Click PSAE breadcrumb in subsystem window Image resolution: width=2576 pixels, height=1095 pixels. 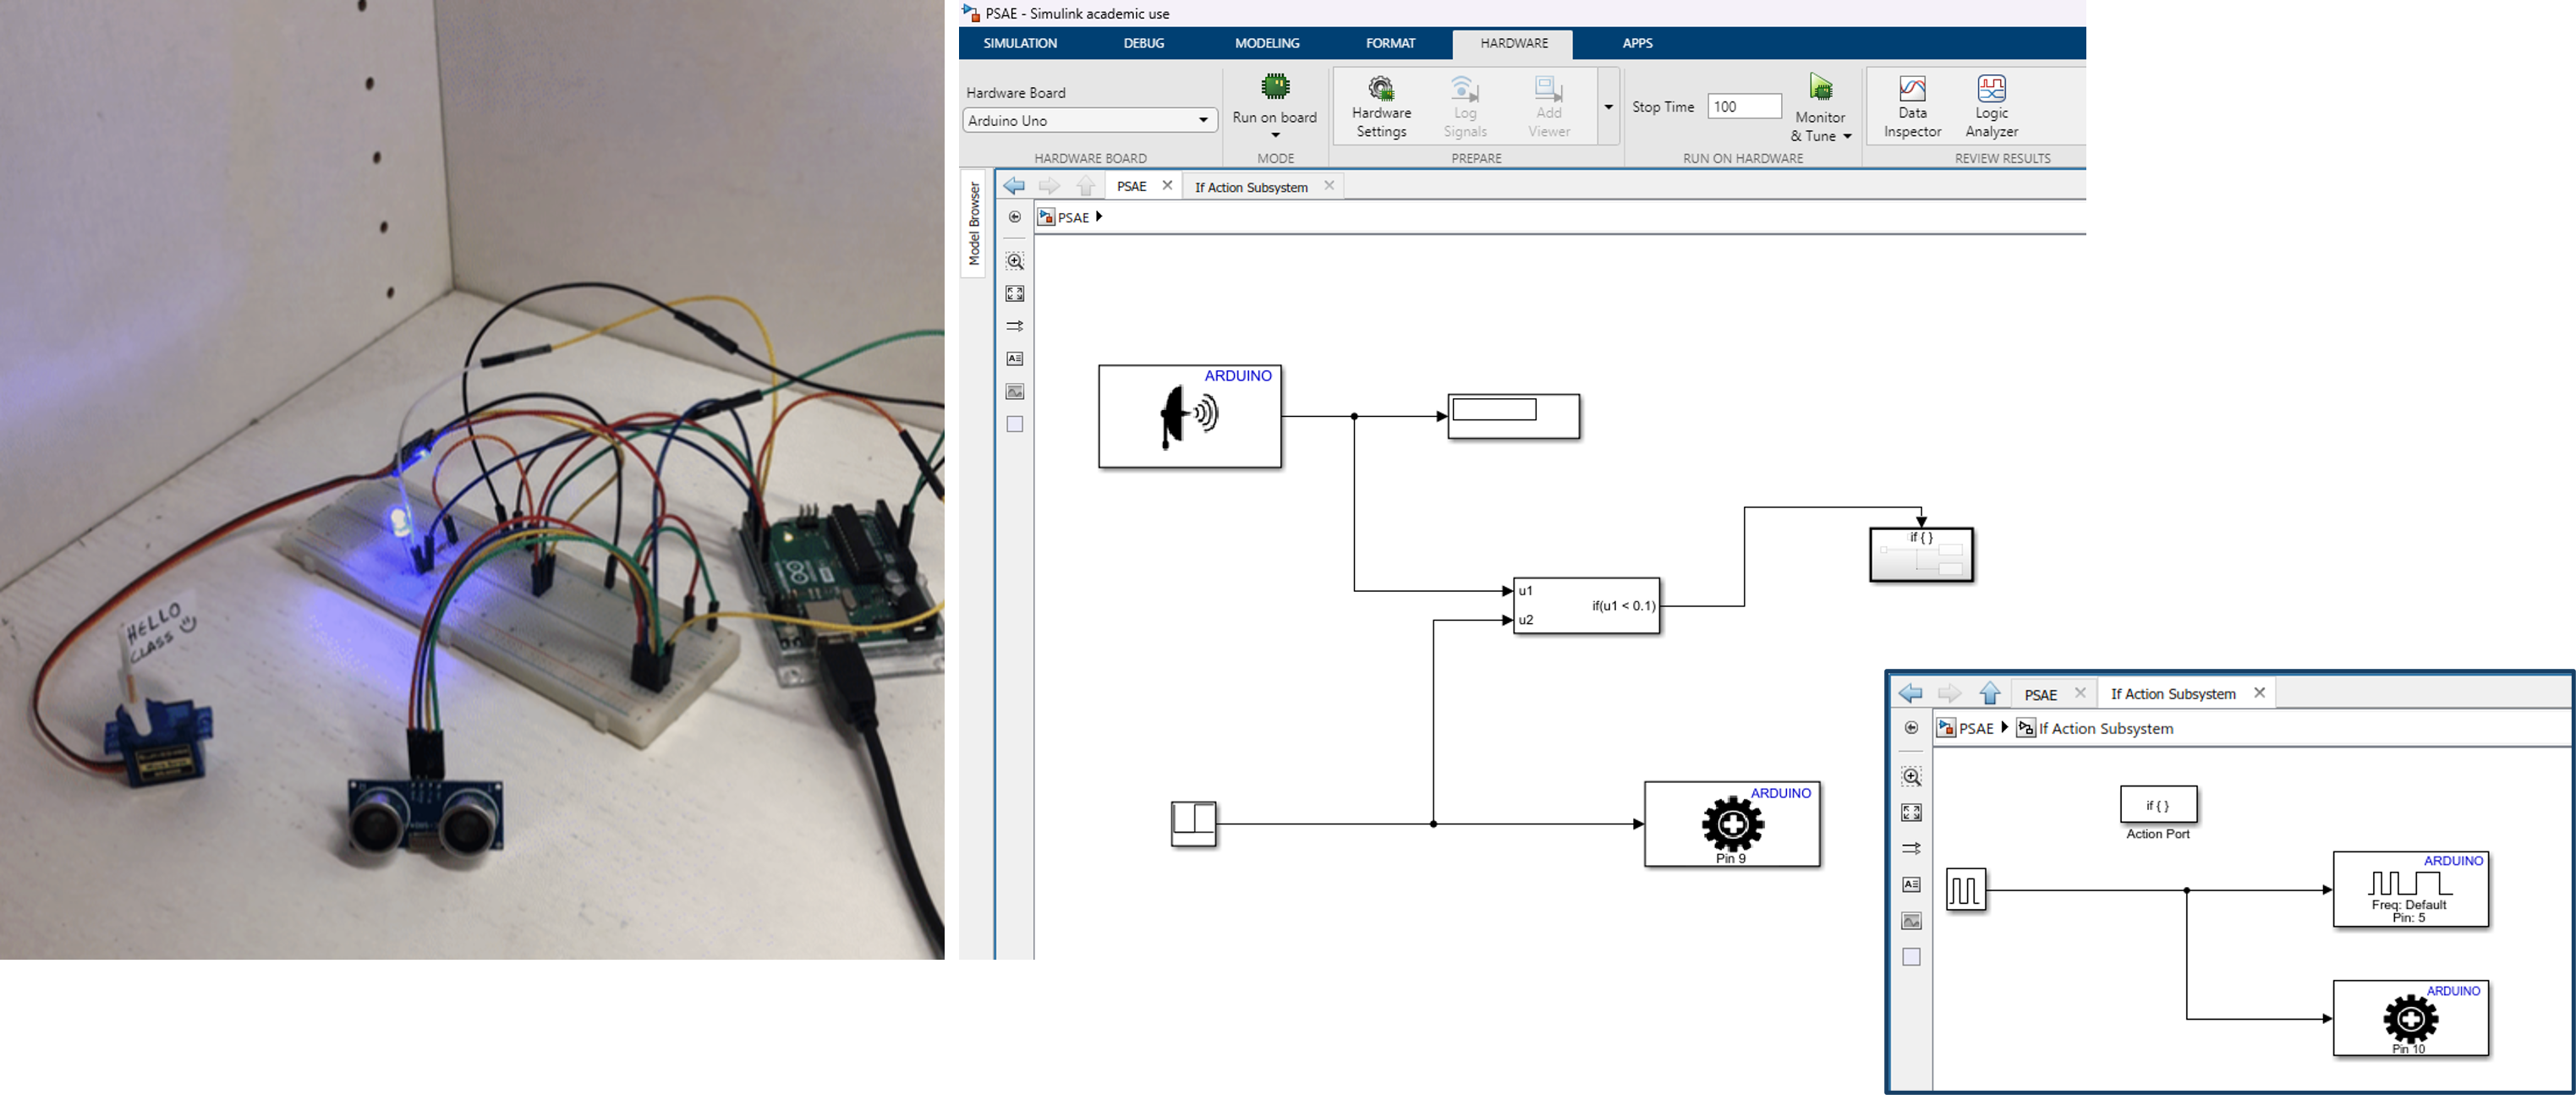coord(1975,728)
